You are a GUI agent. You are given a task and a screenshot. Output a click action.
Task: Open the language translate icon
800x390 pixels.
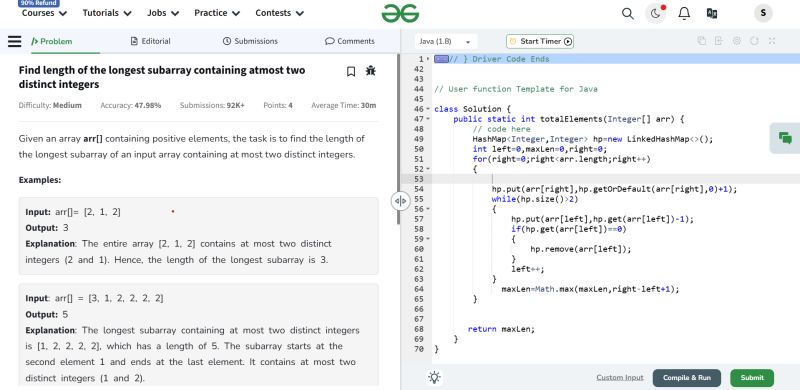[712, 14]
